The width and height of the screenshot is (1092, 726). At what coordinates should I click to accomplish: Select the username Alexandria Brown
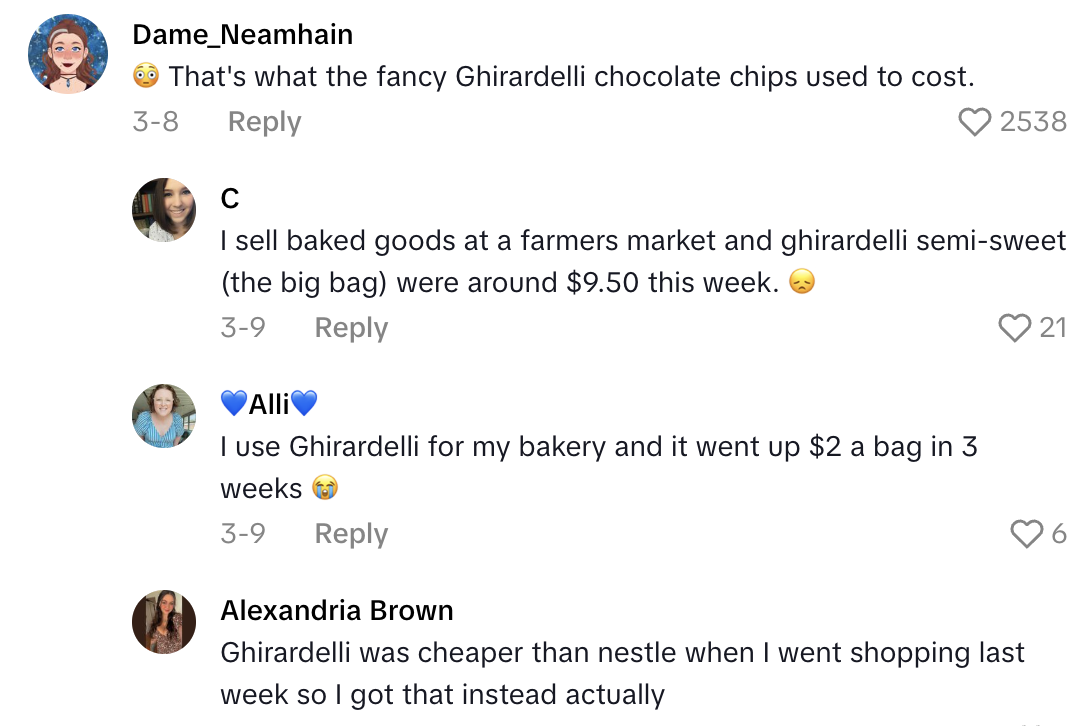coord(336,610)
